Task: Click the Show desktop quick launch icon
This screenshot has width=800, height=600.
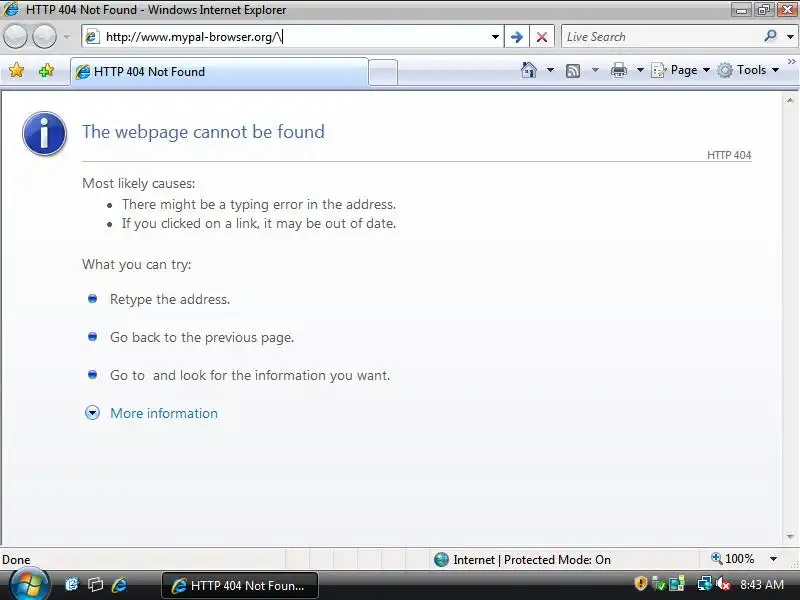Action: (72, 585)
